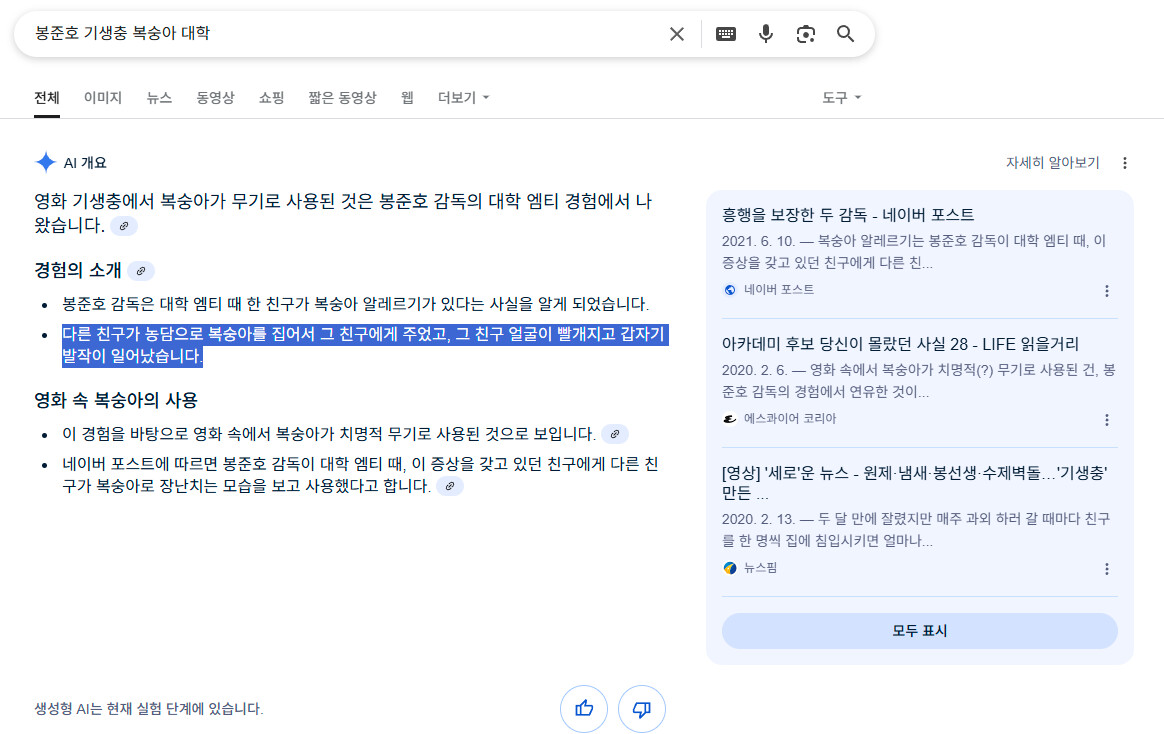This screenshot has width=1164, height=734.
Task: Click the 네이버 포스트 source name
Action: coord(779,290)
